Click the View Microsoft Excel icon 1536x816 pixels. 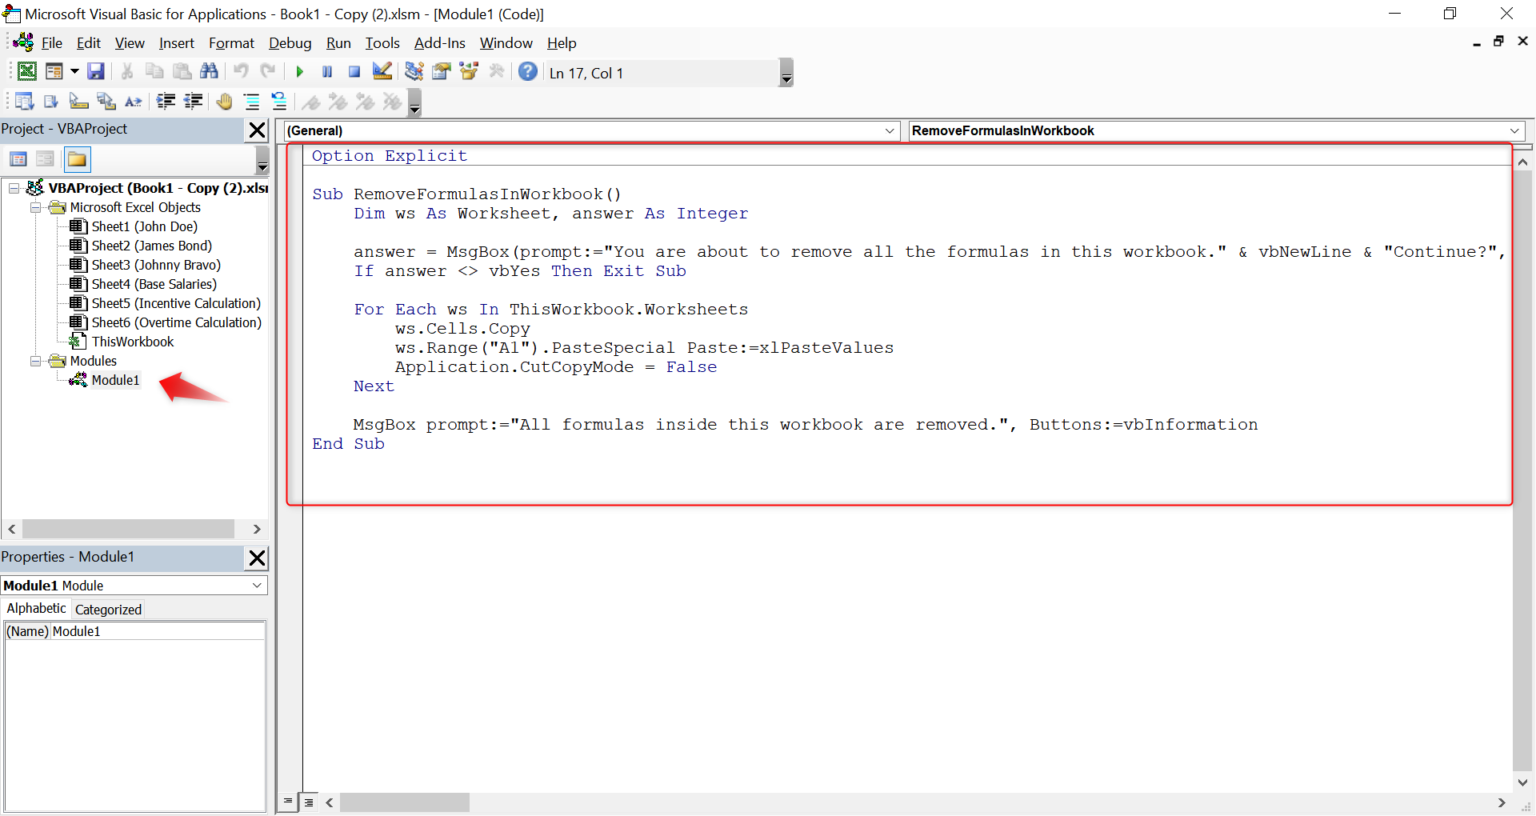(x=27, y=72)
